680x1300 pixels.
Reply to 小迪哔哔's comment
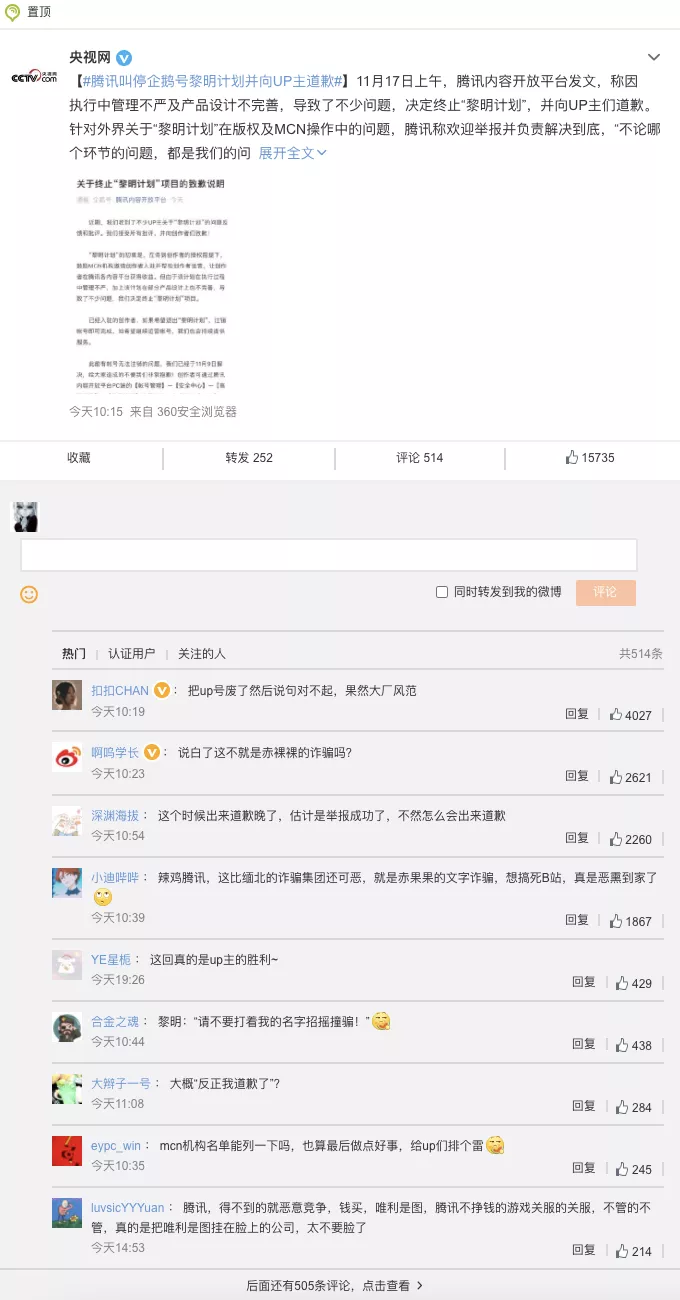tap(577, 920)
